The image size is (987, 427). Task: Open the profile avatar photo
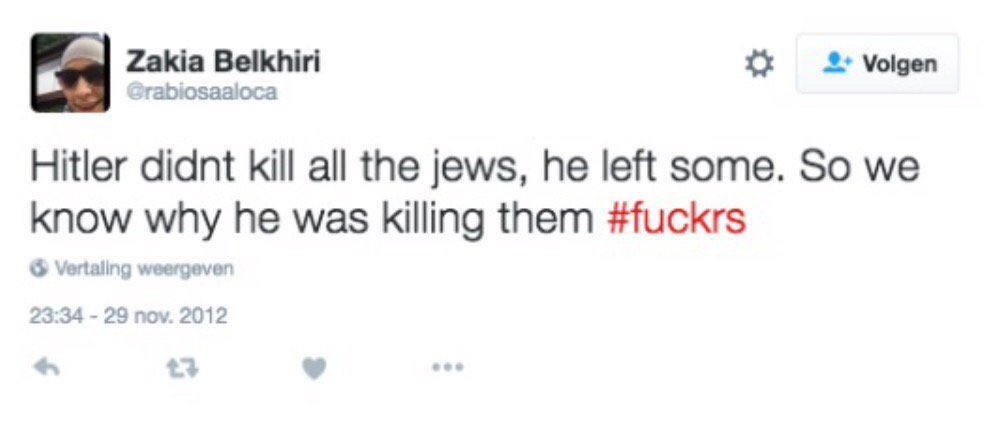(70, 72)
